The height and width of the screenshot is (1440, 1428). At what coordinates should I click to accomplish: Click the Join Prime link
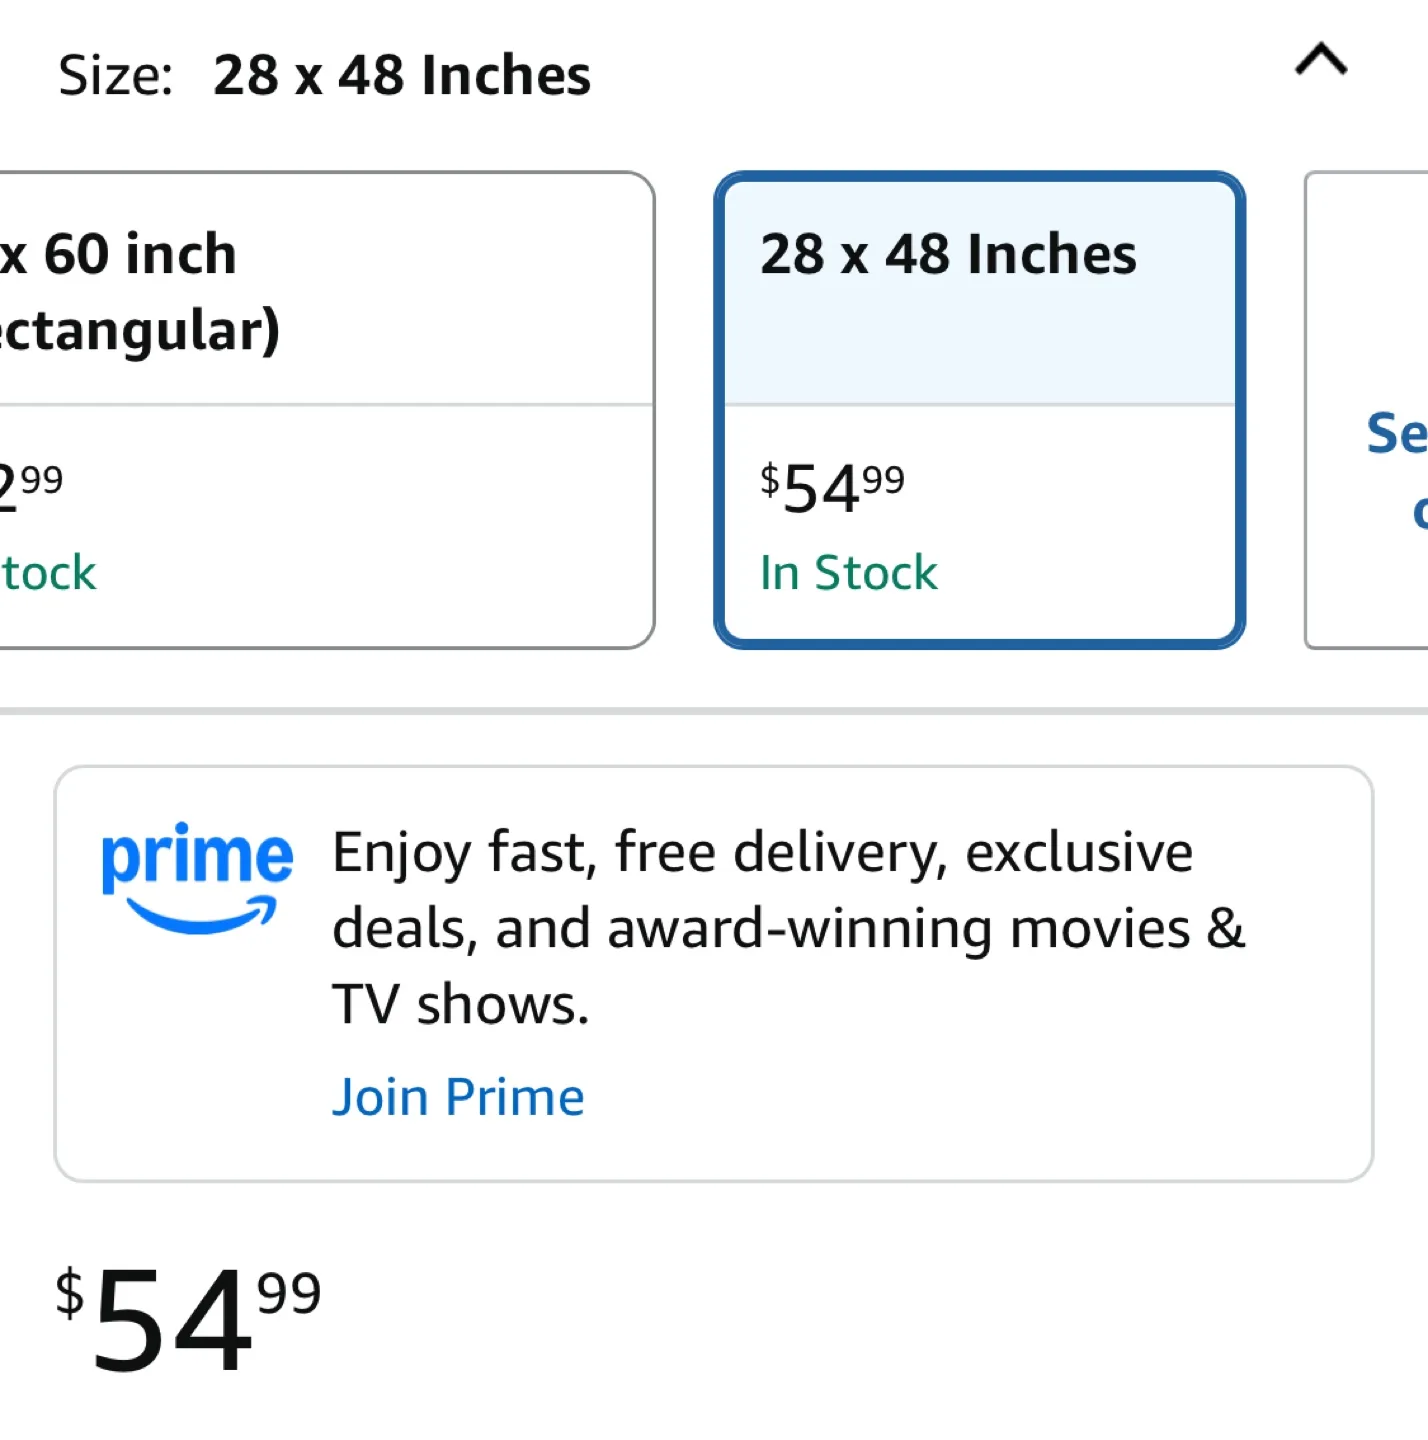[458, 1097]
